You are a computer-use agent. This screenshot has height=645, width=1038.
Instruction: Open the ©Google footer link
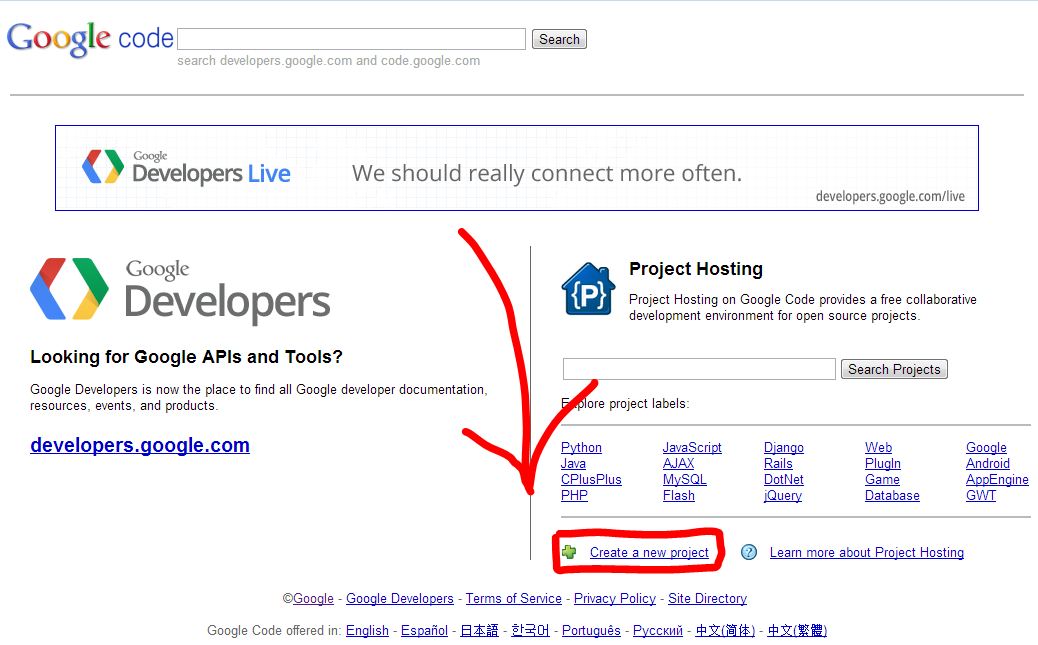click(313, 599)
